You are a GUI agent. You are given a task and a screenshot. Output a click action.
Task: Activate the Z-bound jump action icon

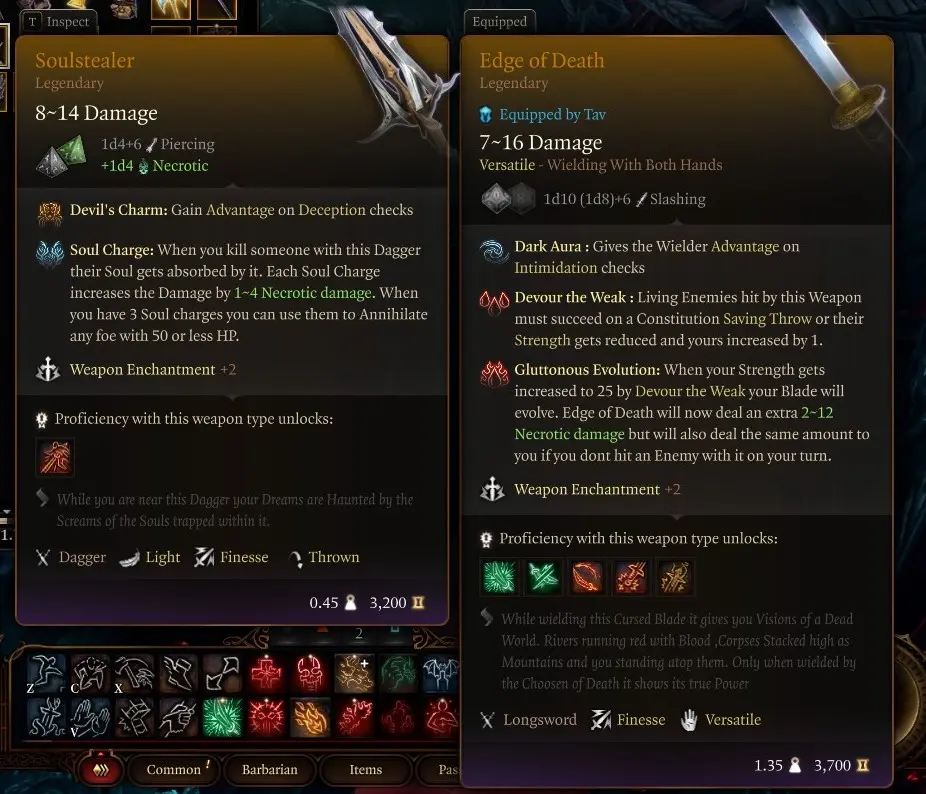(x=46, y=673)
